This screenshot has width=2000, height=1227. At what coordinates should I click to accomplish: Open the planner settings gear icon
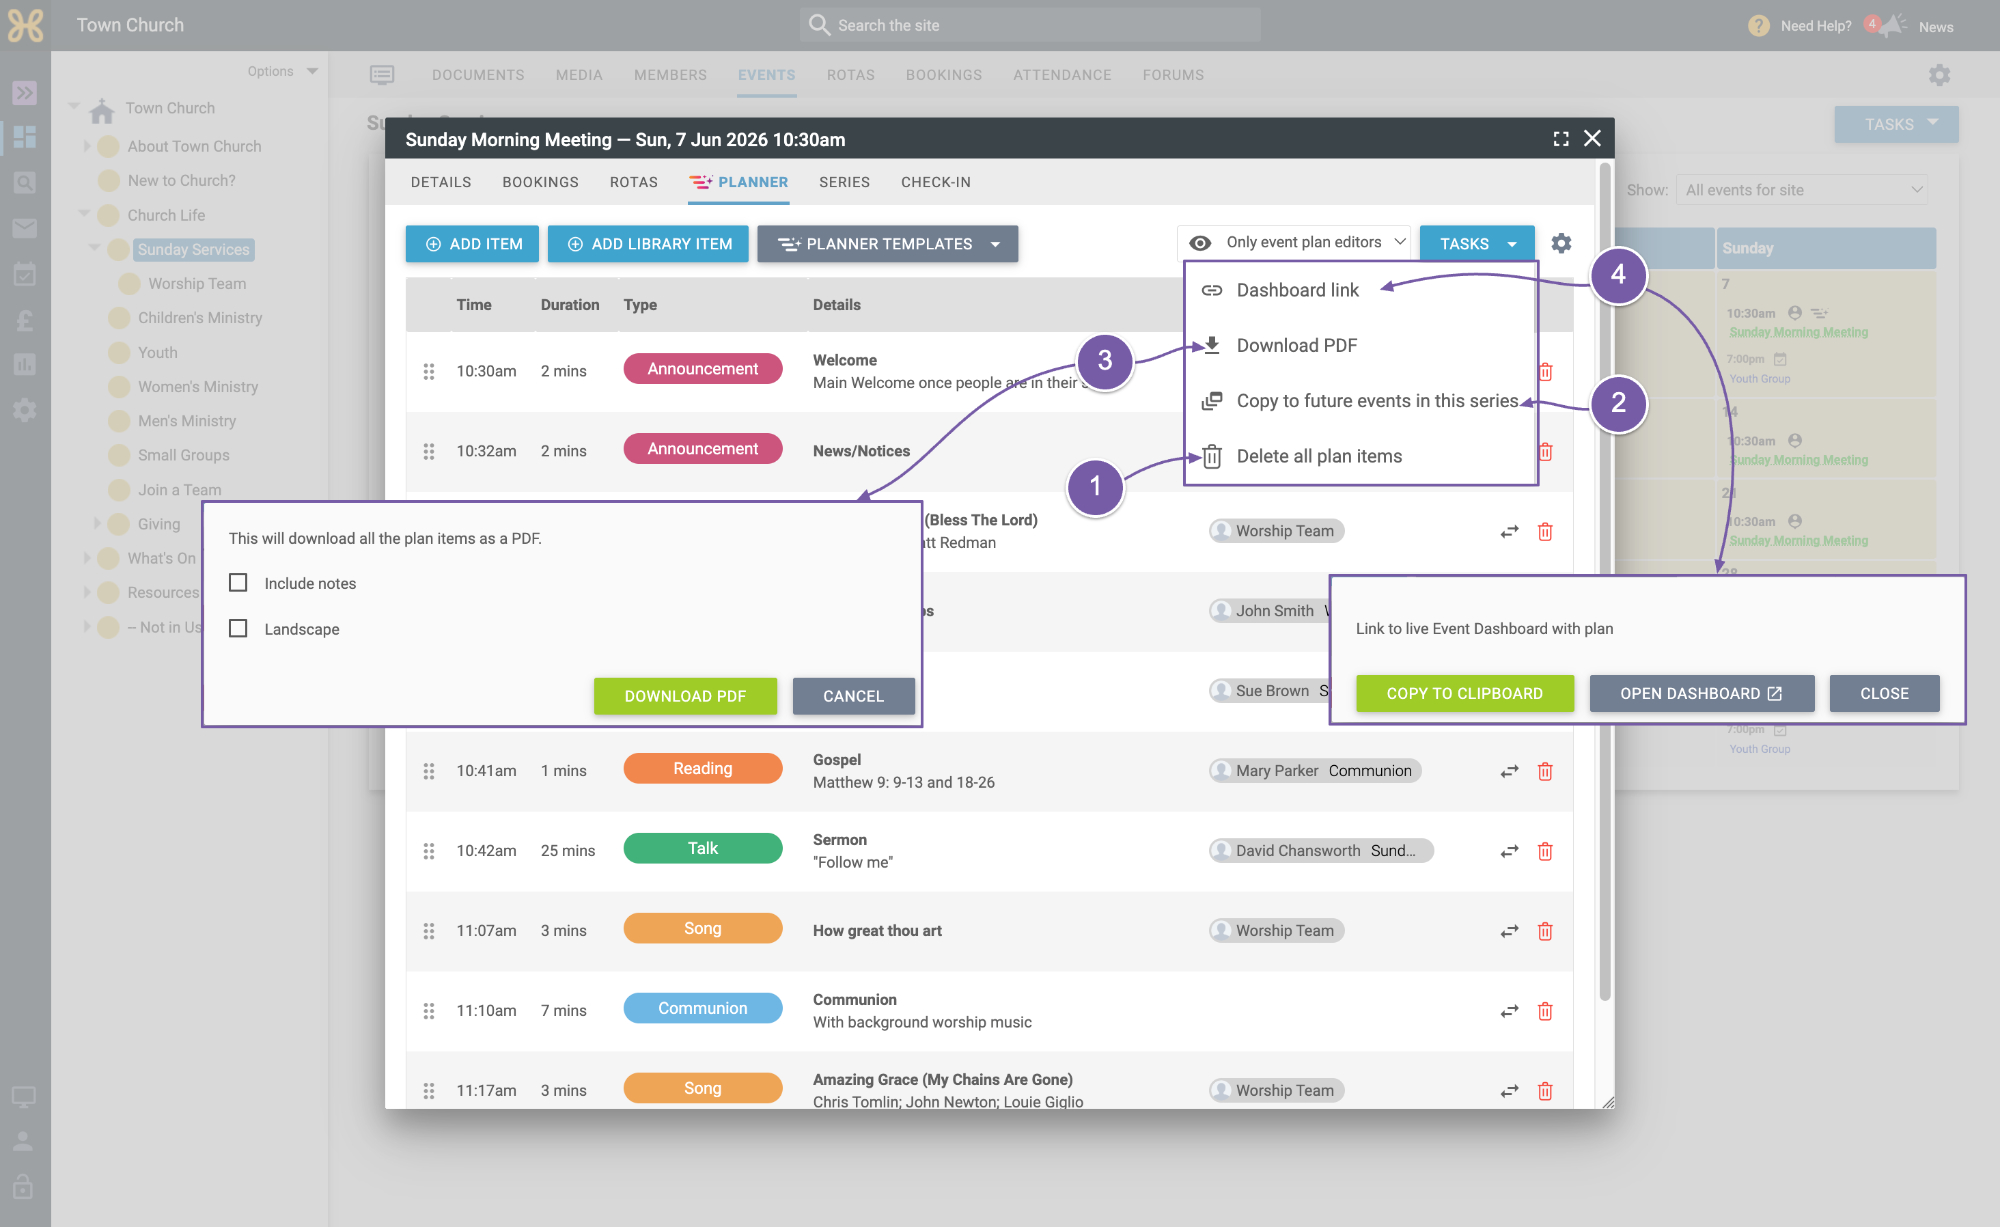[x=1561, y=243]
